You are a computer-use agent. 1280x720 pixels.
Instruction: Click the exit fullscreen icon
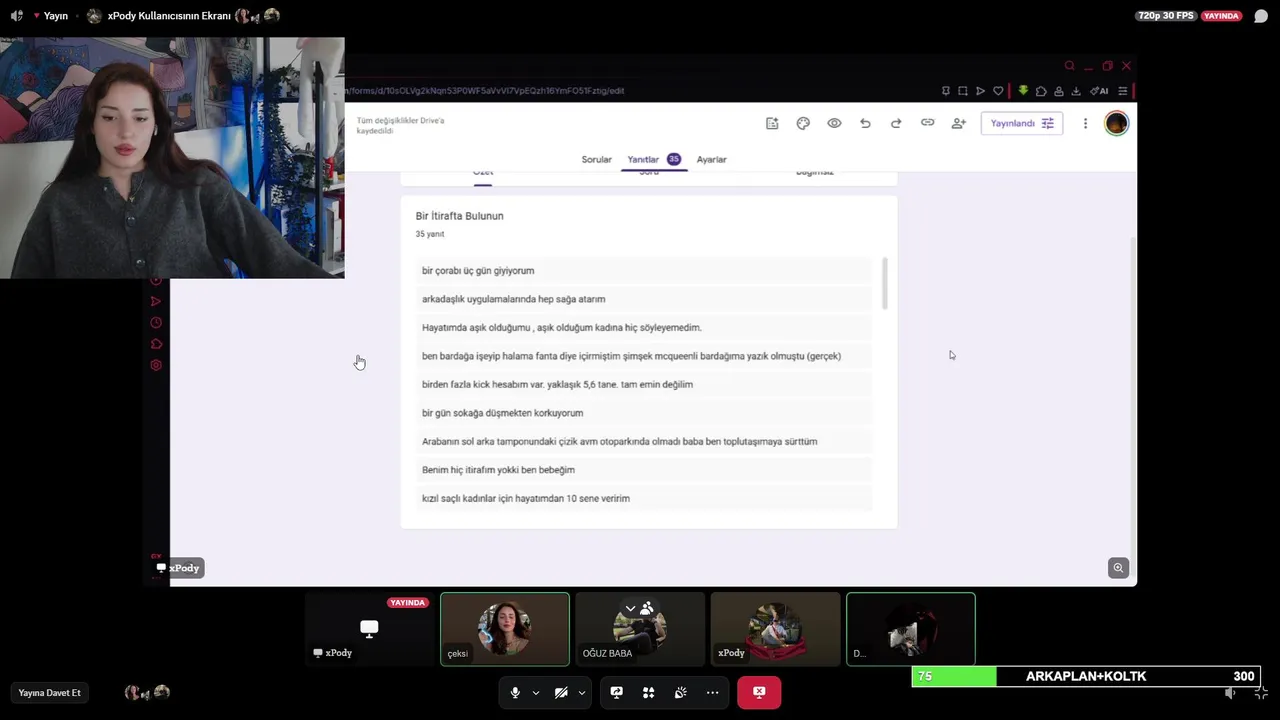[x=1261, y=693]
